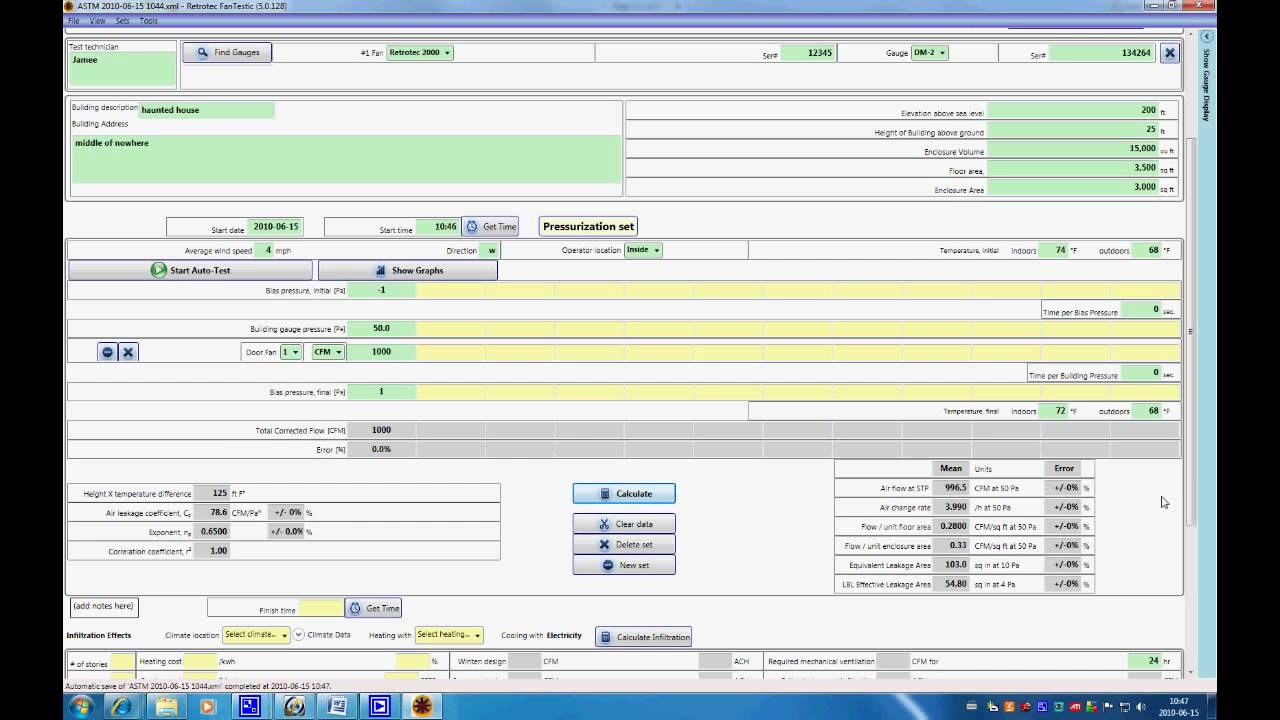Open the #1 Fan Retrotec 2000 dropdown

click(x=420, y=53)
